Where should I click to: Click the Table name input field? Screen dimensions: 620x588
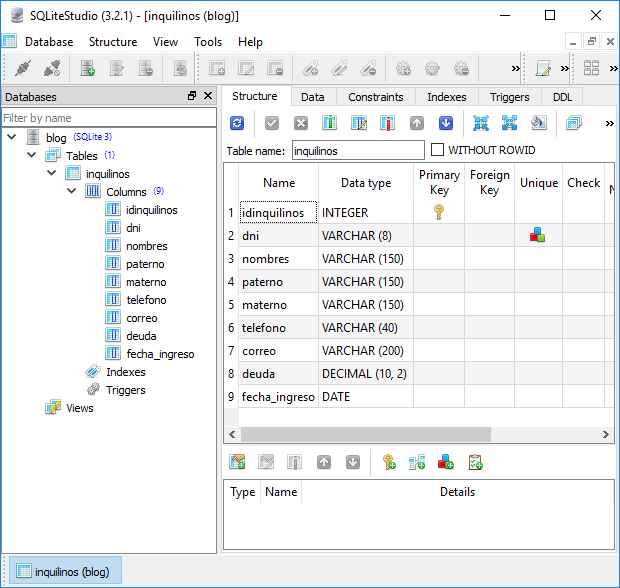click(358, 151)
